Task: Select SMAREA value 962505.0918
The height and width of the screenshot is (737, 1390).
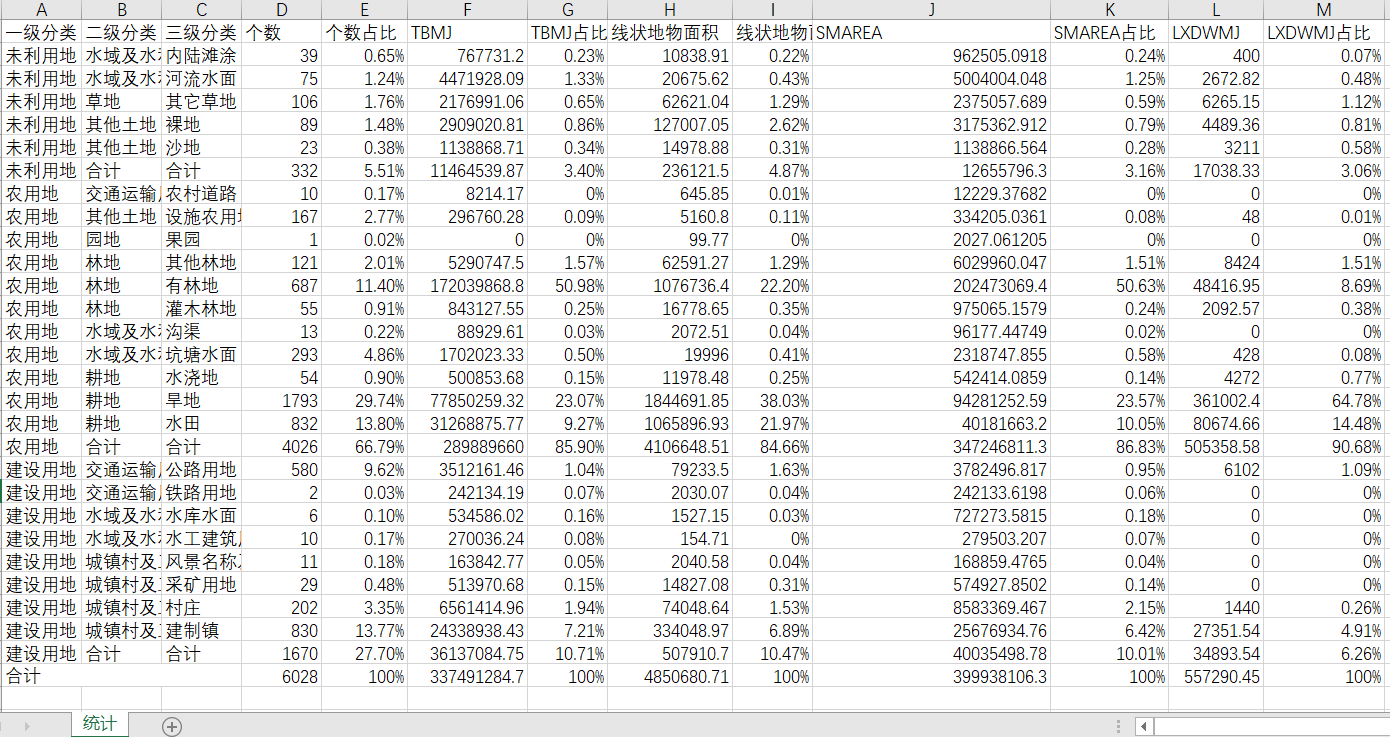Action: pos(931,56)
